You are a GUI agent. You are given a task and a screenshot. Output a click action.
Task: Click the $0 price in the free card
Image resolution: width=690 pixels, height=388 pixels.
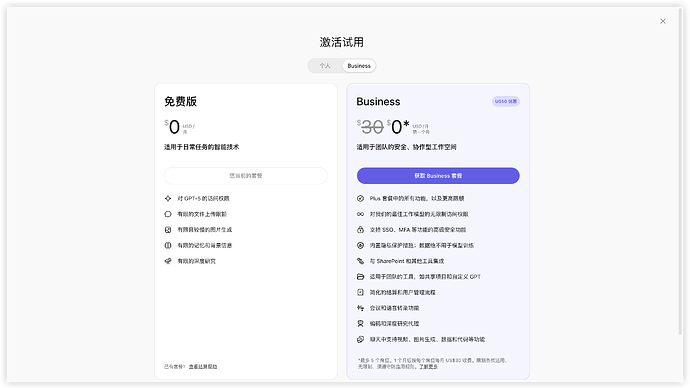tap(172, 127)
